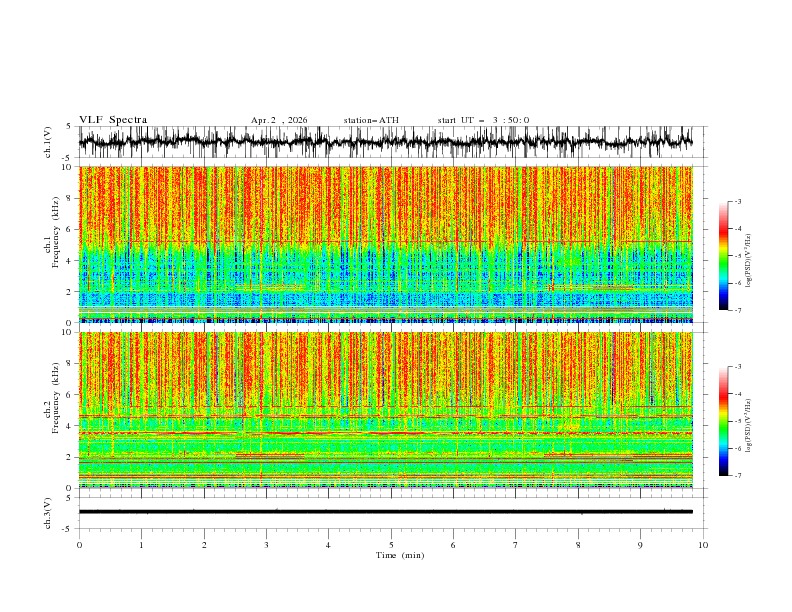Click time axis tick label '3'
792x612 pixels.
pyautogui.click(x=266, y=545)
